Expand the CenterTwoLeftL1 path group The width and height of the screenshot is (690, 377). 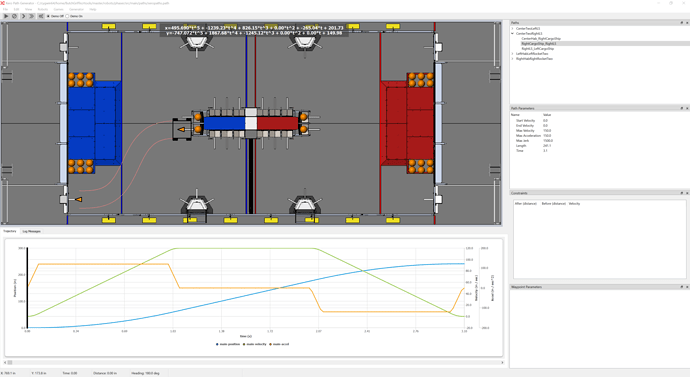512,29
